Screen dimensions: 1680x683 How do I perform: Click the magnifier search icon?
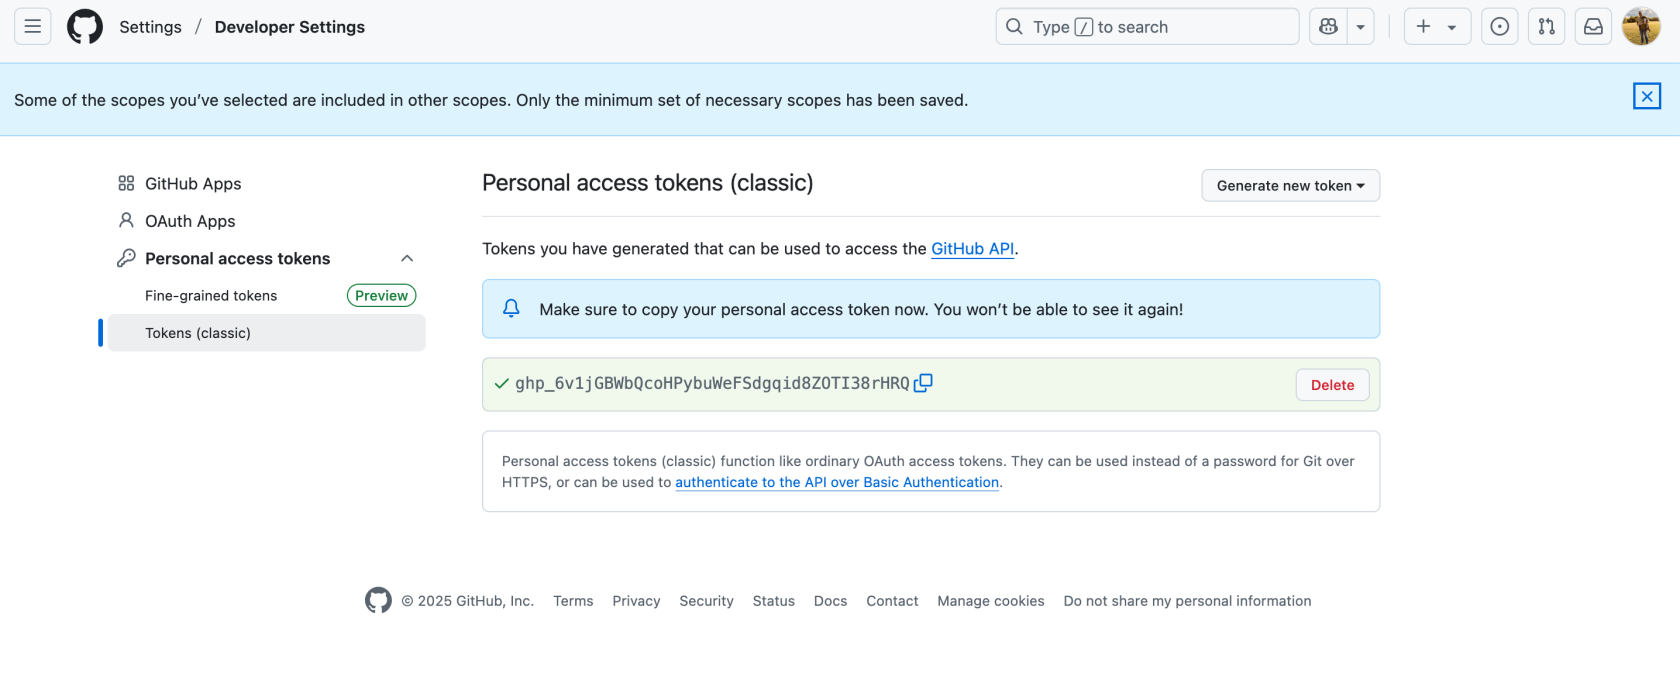click(1014, 27)
